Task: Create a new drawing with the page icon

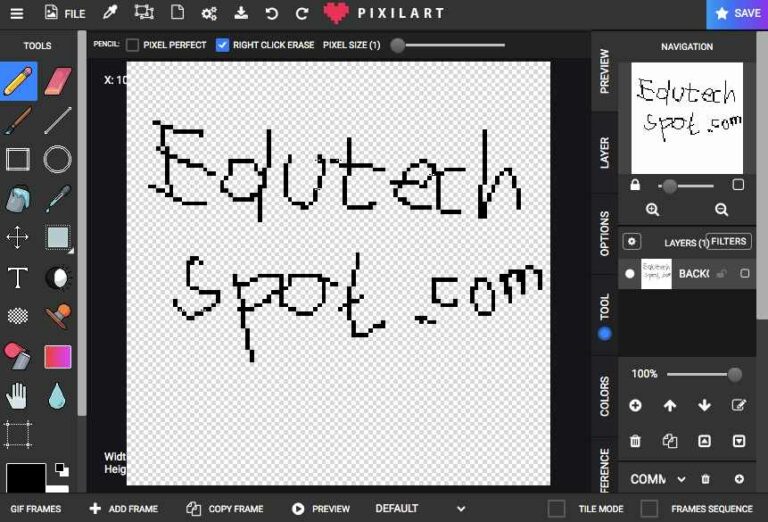Action: tap(177, 12)
